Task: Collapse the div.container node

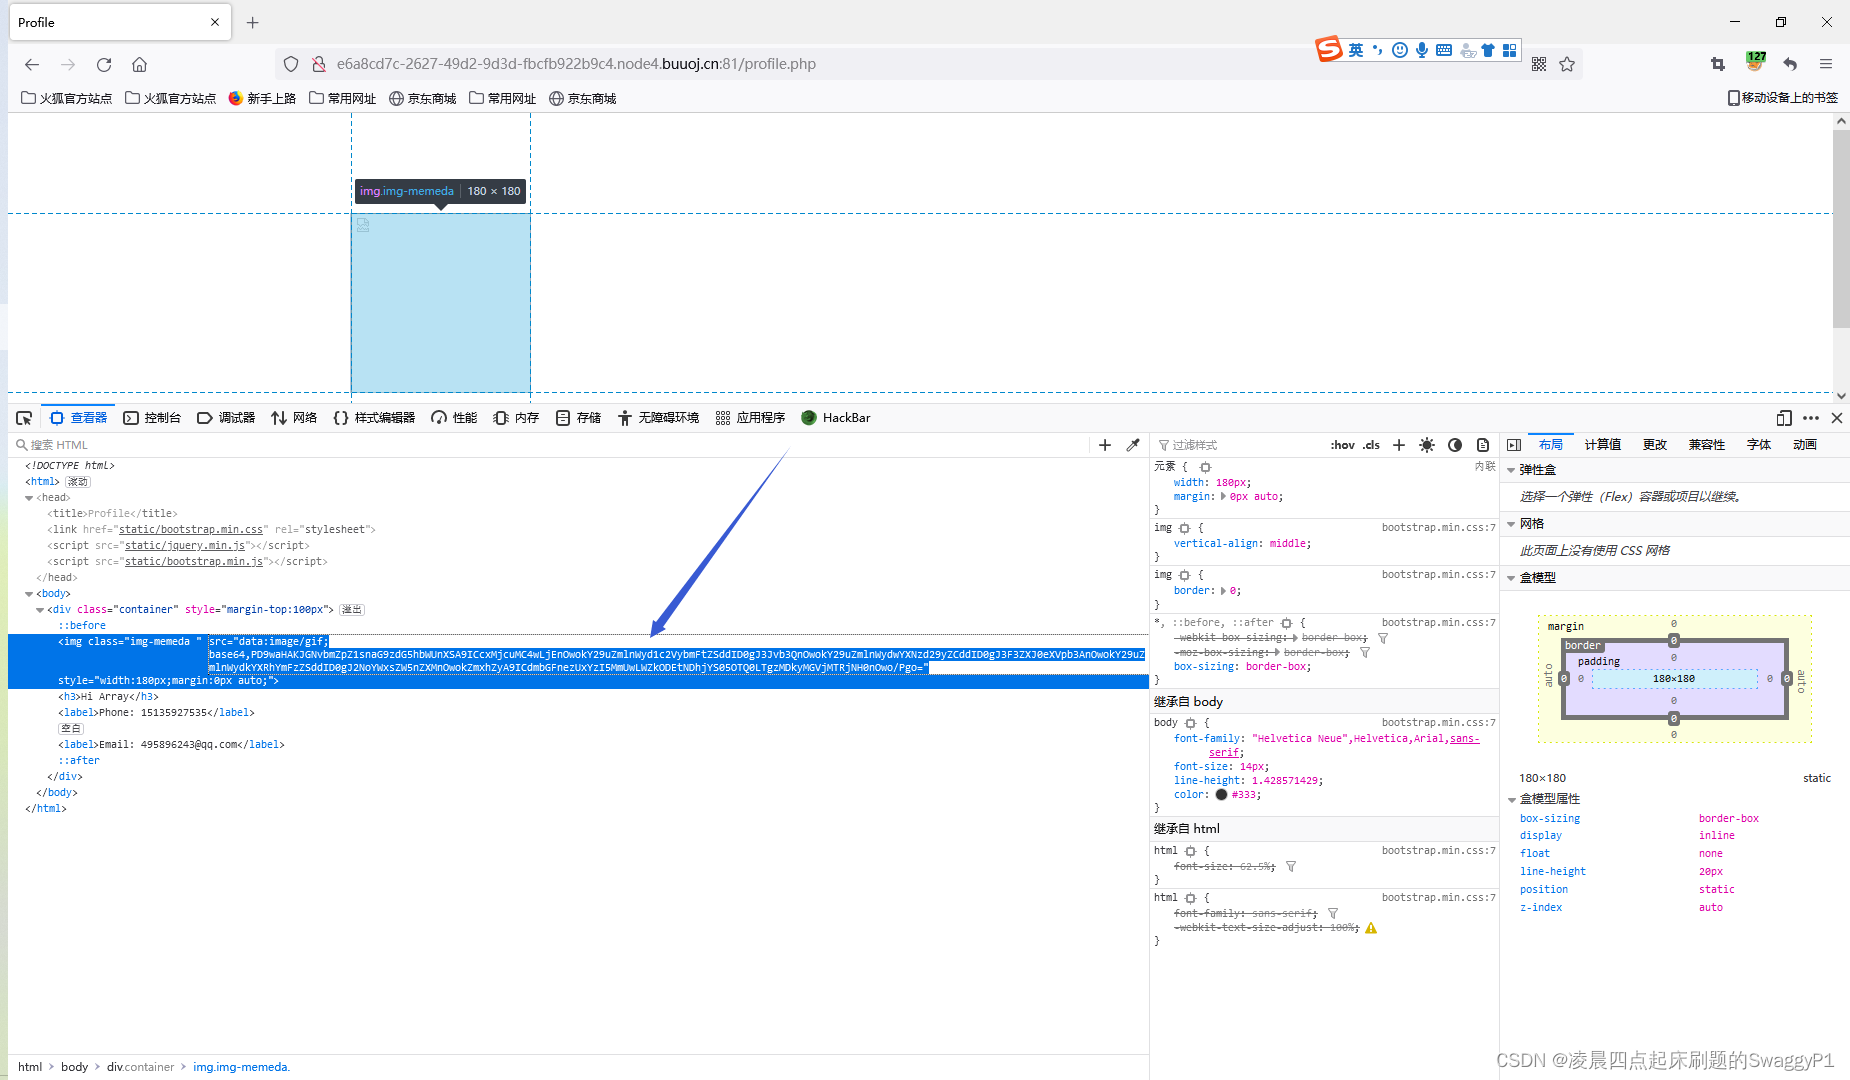Action: (x=40, y=610)
